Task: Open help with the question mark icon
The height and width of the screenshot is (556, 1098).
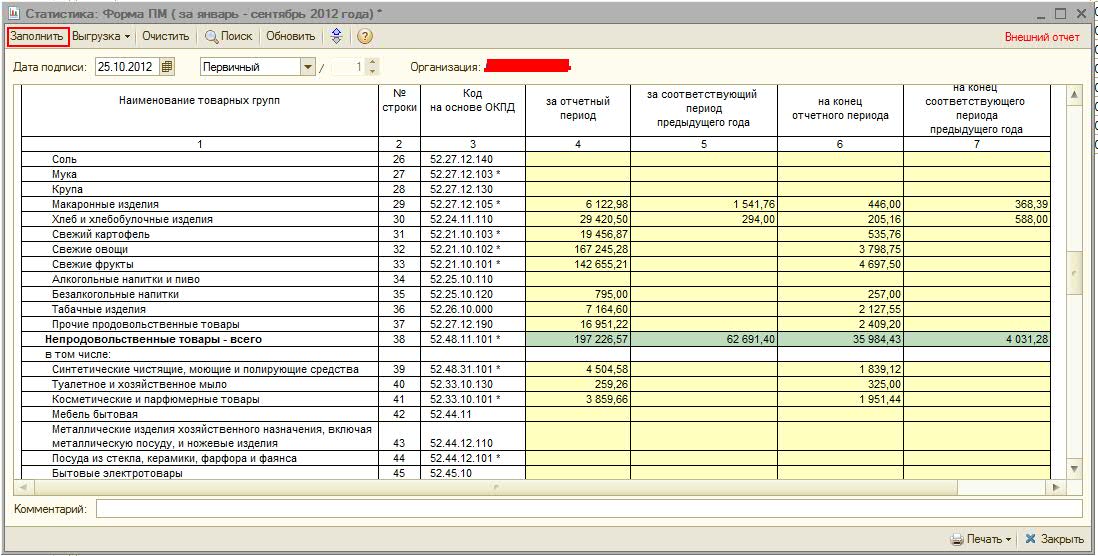Action: pos(364,36)
